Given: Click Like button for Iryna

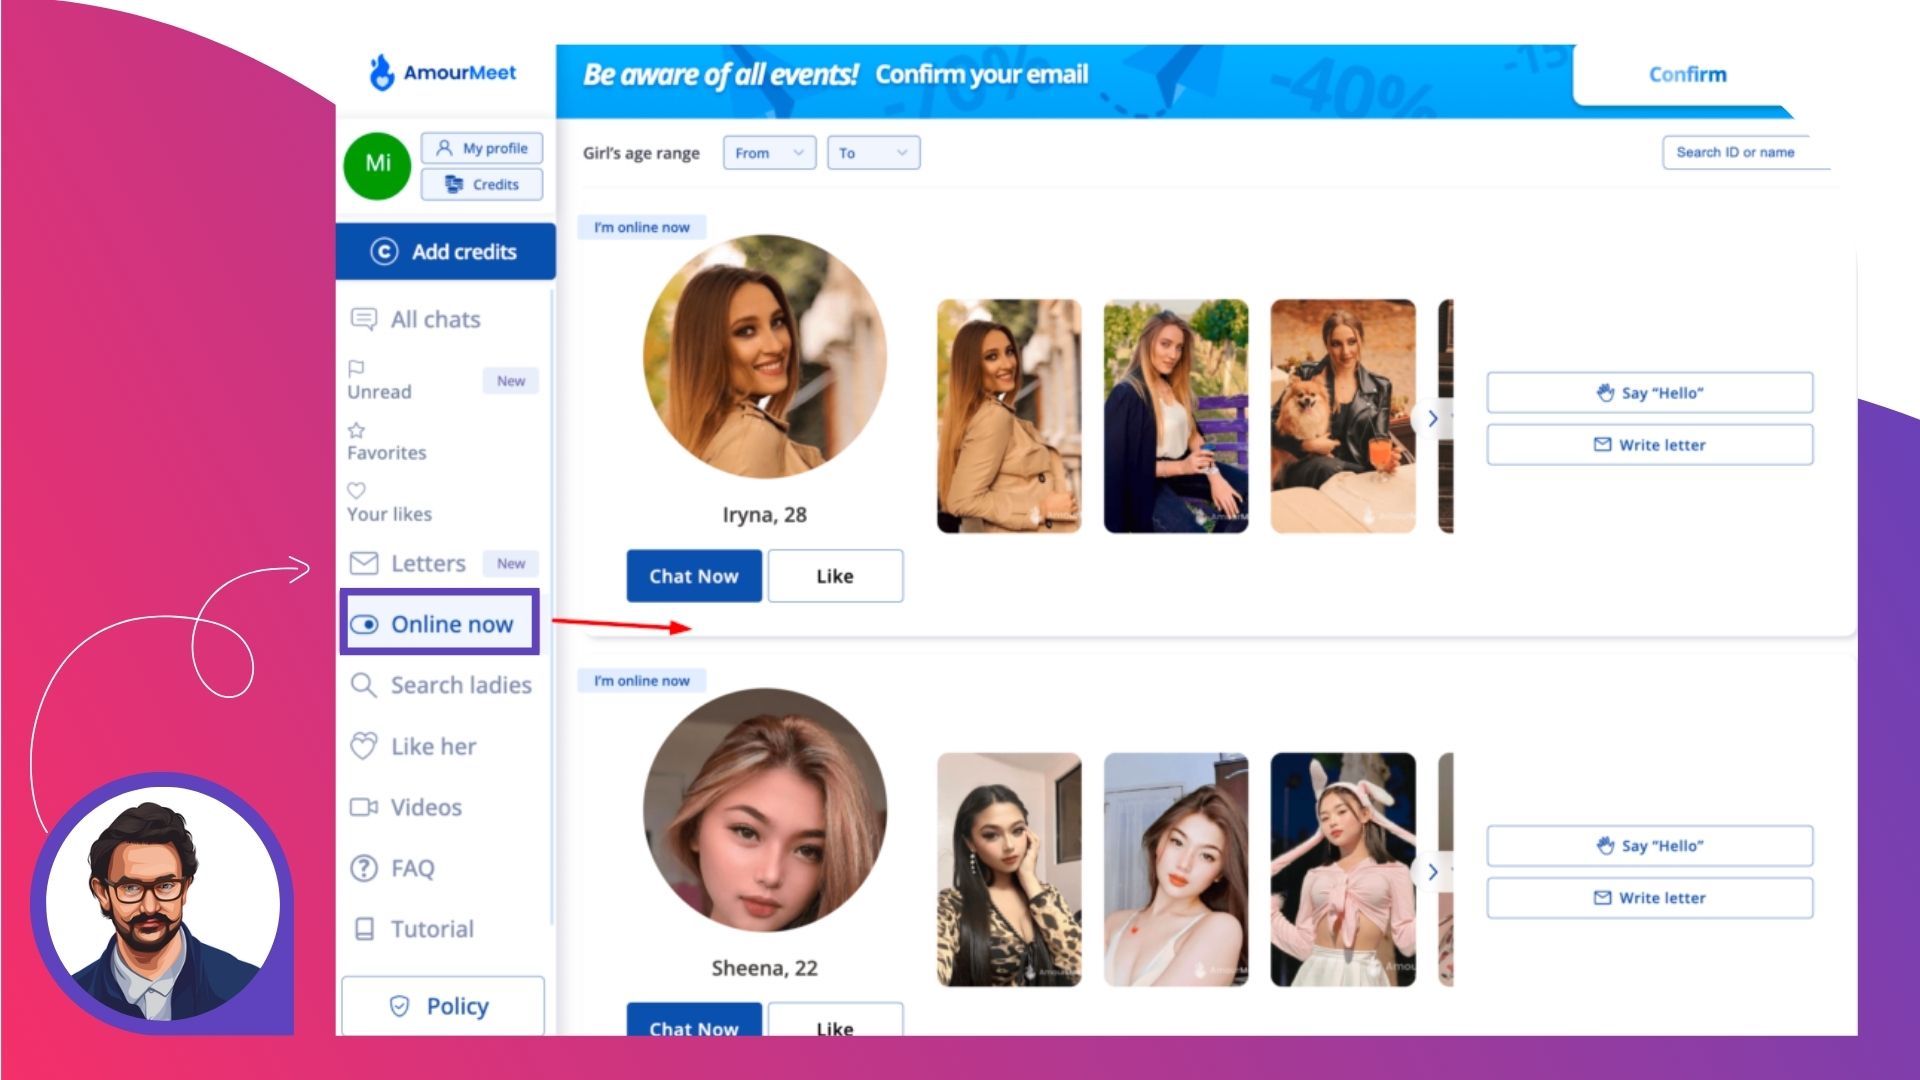Looking at the screenshot, I should pos(835,576).
